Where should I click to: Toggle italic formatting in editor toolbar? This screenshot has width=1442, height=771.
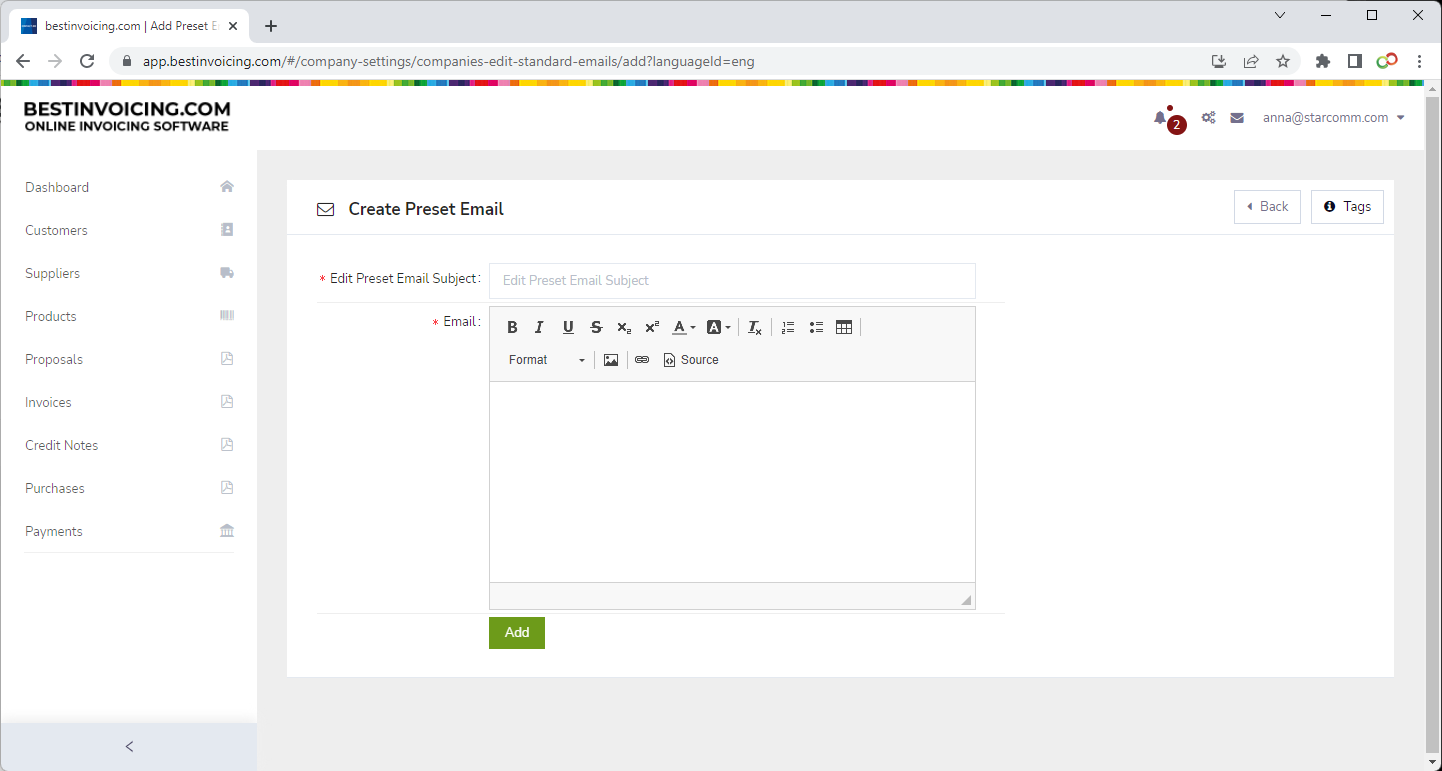click(540, 328)
